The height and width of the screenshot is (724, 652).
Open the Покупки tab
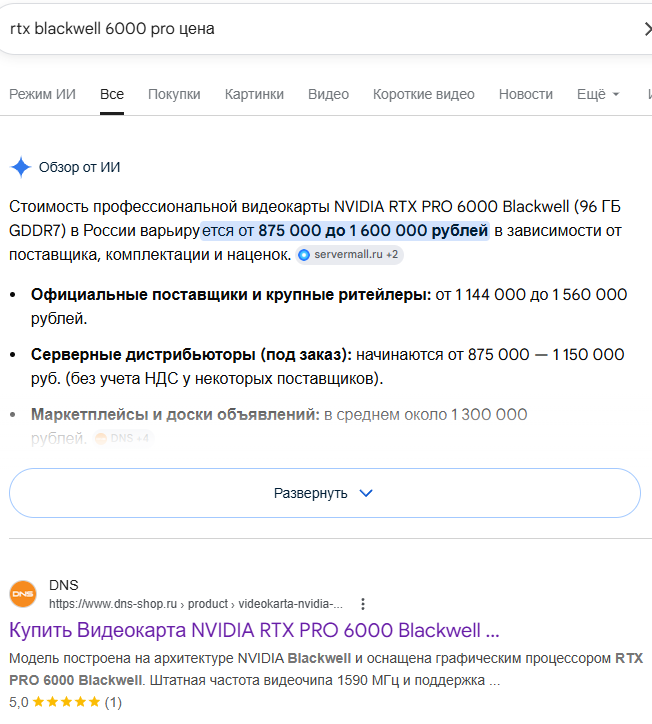(x=174, y=94)
